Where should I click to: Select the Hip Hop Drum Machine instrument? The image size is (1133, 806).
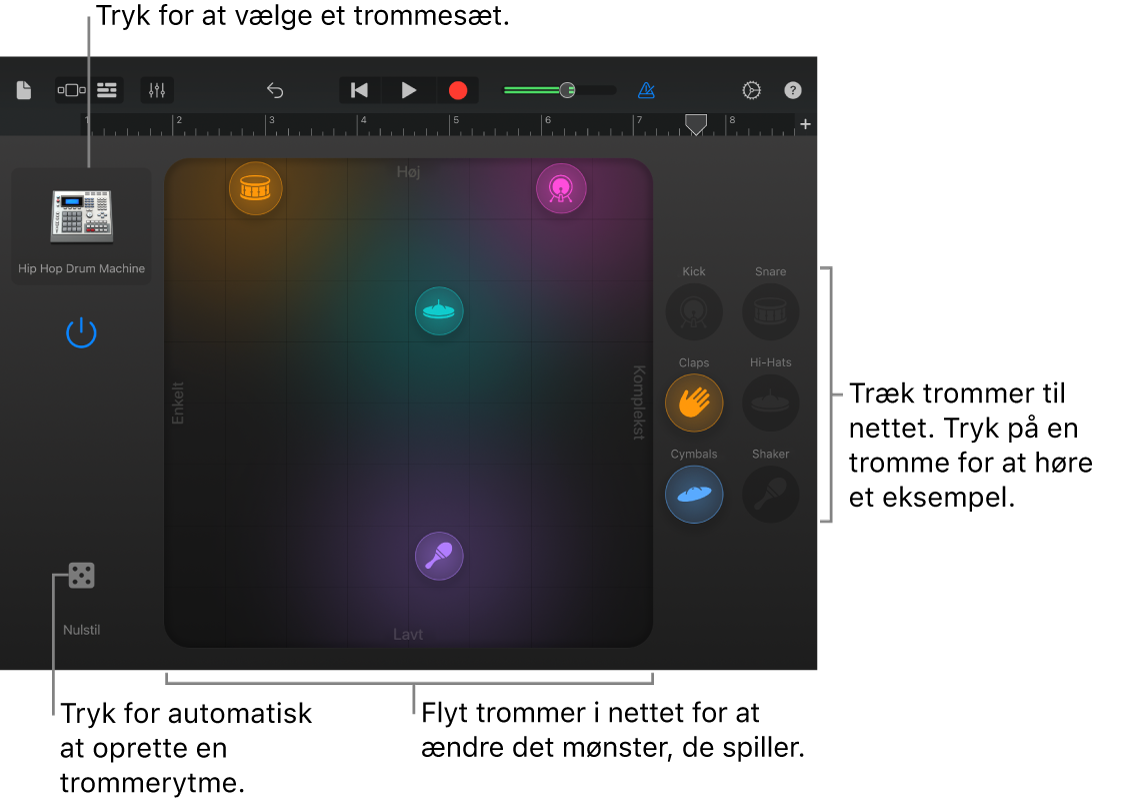(x=81, y=213)
